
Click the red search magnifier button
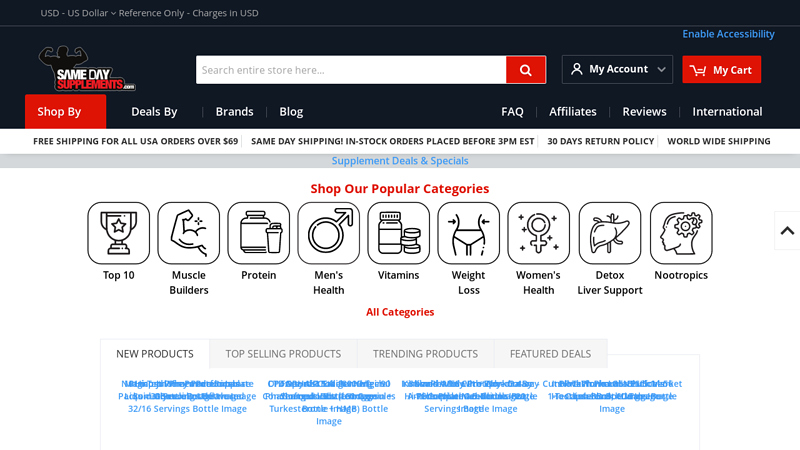(526, 70)
